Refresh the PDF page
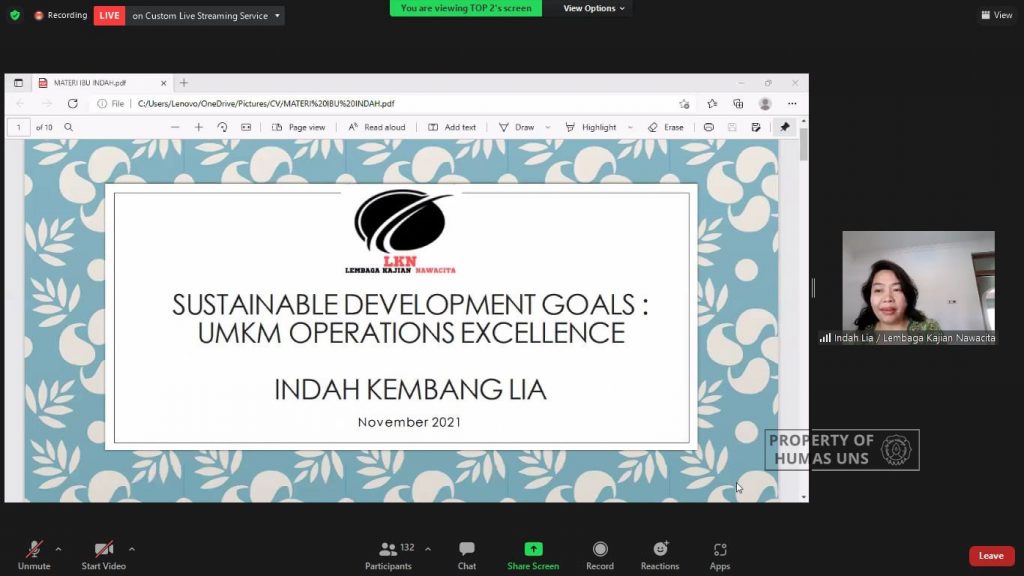The height and width of the screenshot is (576, 1024). 72,104
